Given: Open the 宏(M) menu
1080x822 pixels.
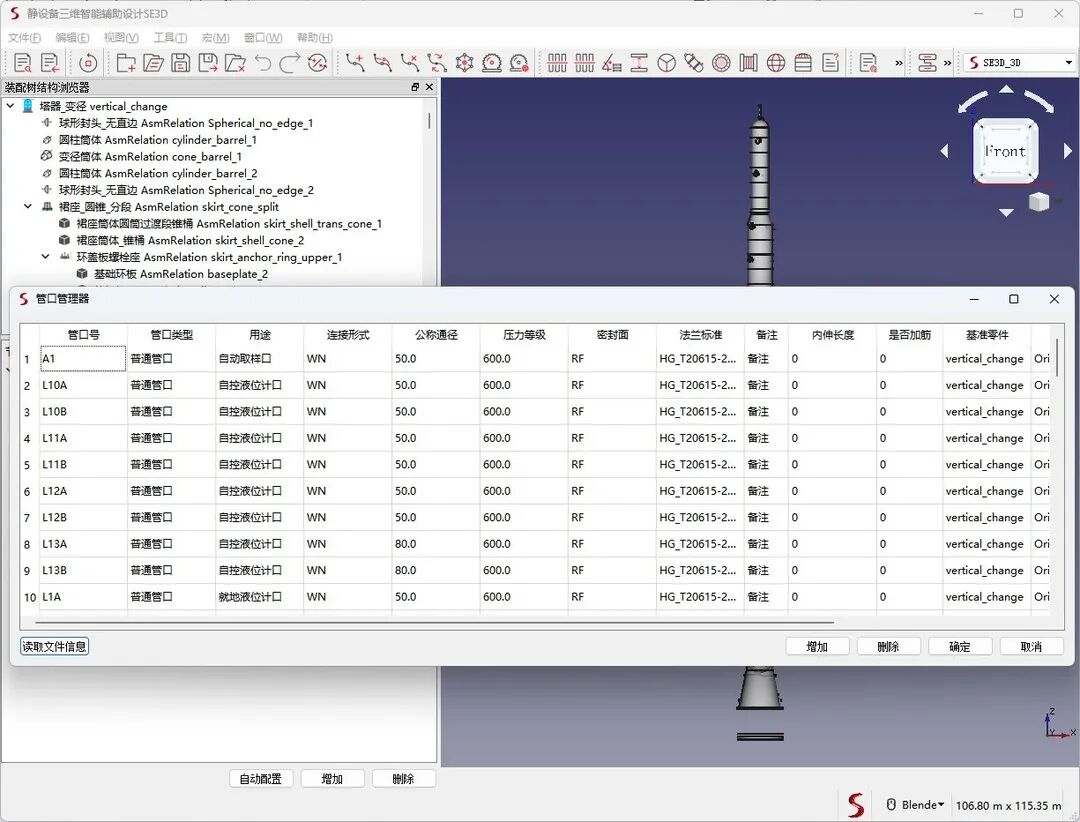Looking at the screenshot, I should click(x=216, y=38).
